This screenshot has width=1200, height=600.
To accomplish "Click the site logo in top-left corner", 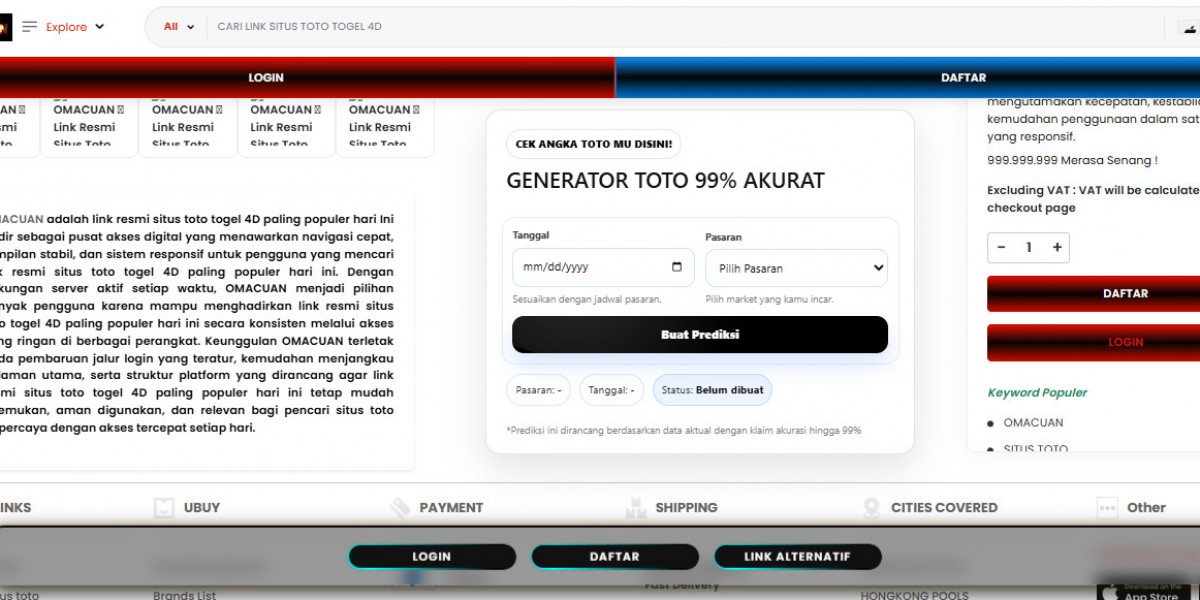I will [x=5, y=27].
